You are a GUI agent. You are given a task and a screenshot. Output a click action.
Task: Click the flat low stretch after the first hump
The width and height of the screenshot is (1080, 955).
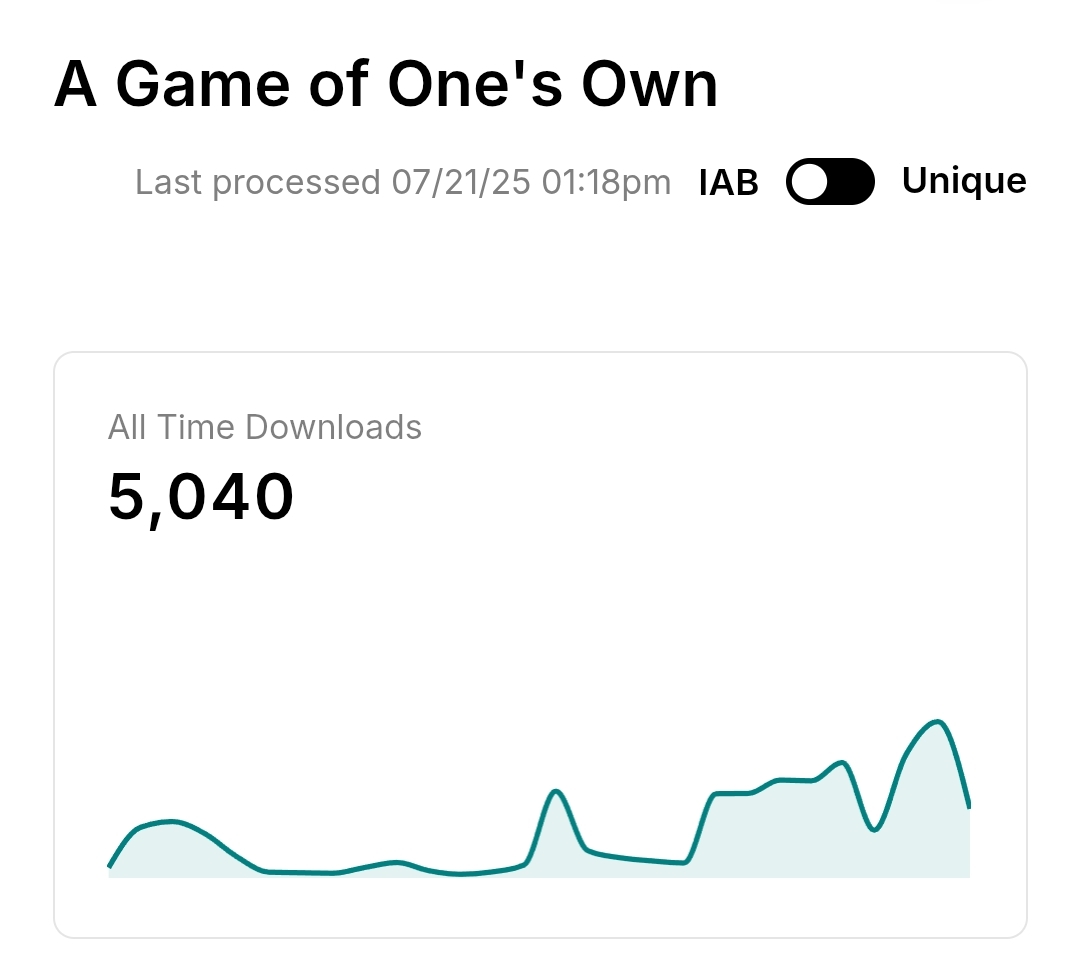tap(300, 873)
